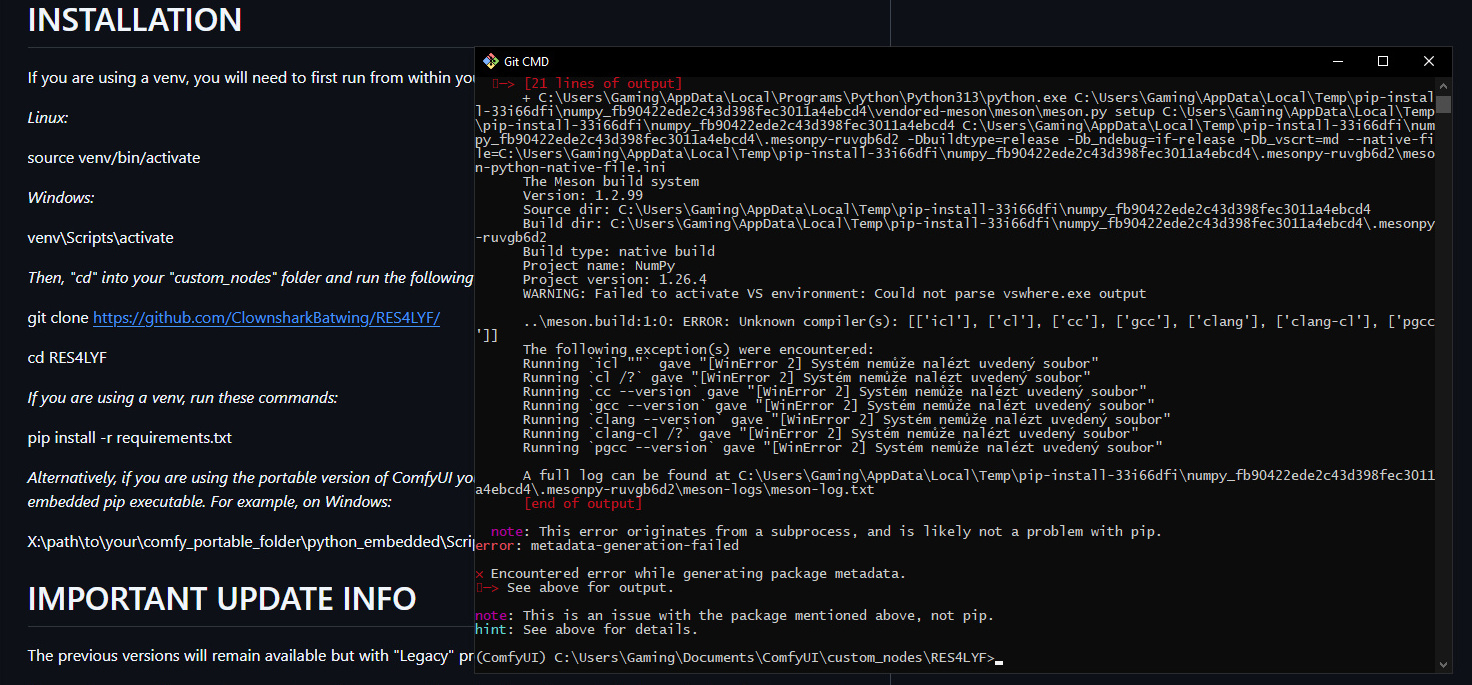Click the 'venv\Scripts\activate' line

[101, 238]
